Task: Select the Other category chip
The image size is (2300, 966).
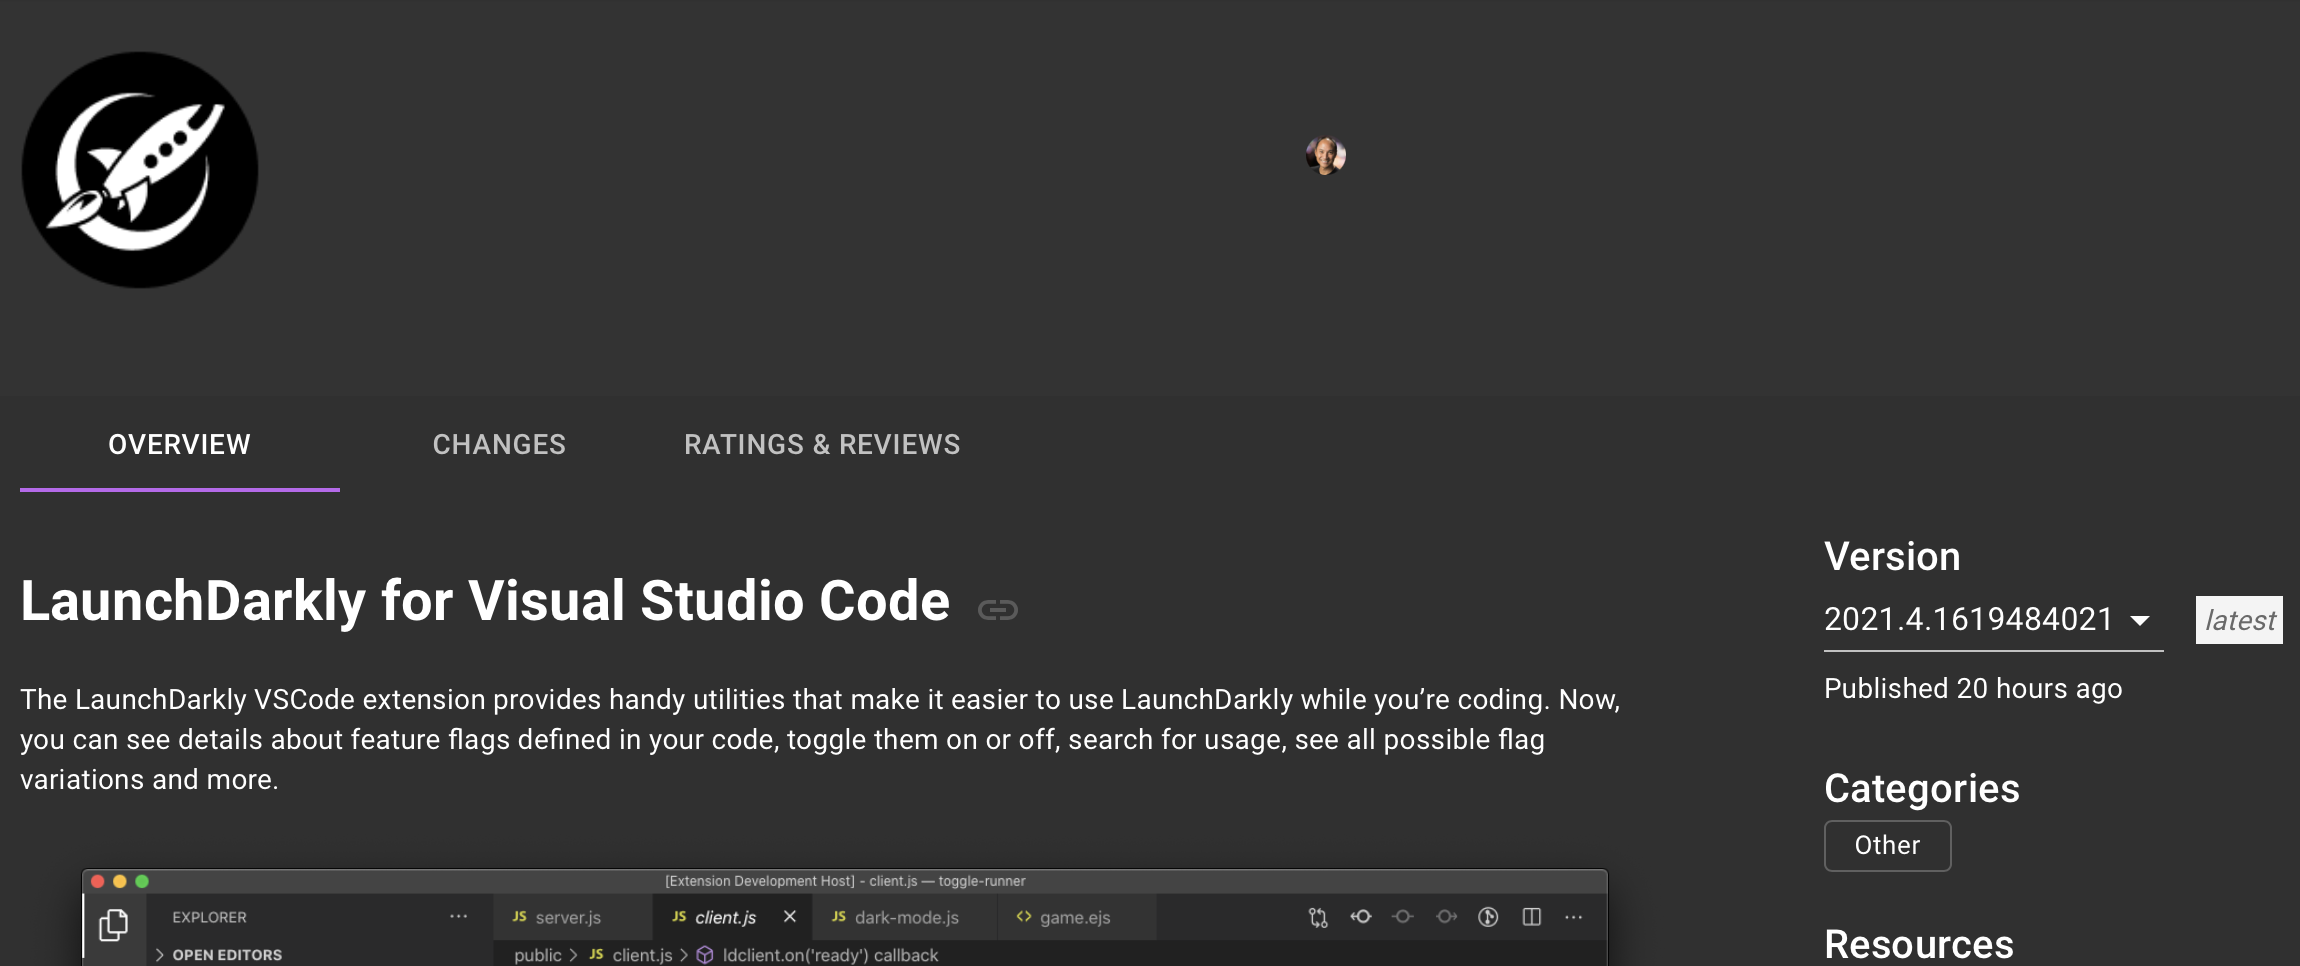Action: pos(1887,846)
